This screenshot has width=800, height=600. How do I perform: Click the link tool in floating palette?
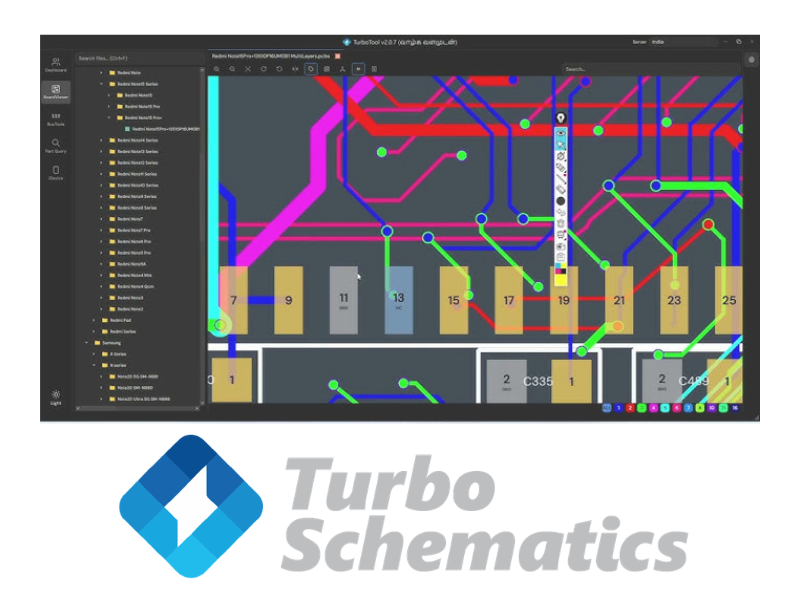pyautogui.click(x=561, y=212)
